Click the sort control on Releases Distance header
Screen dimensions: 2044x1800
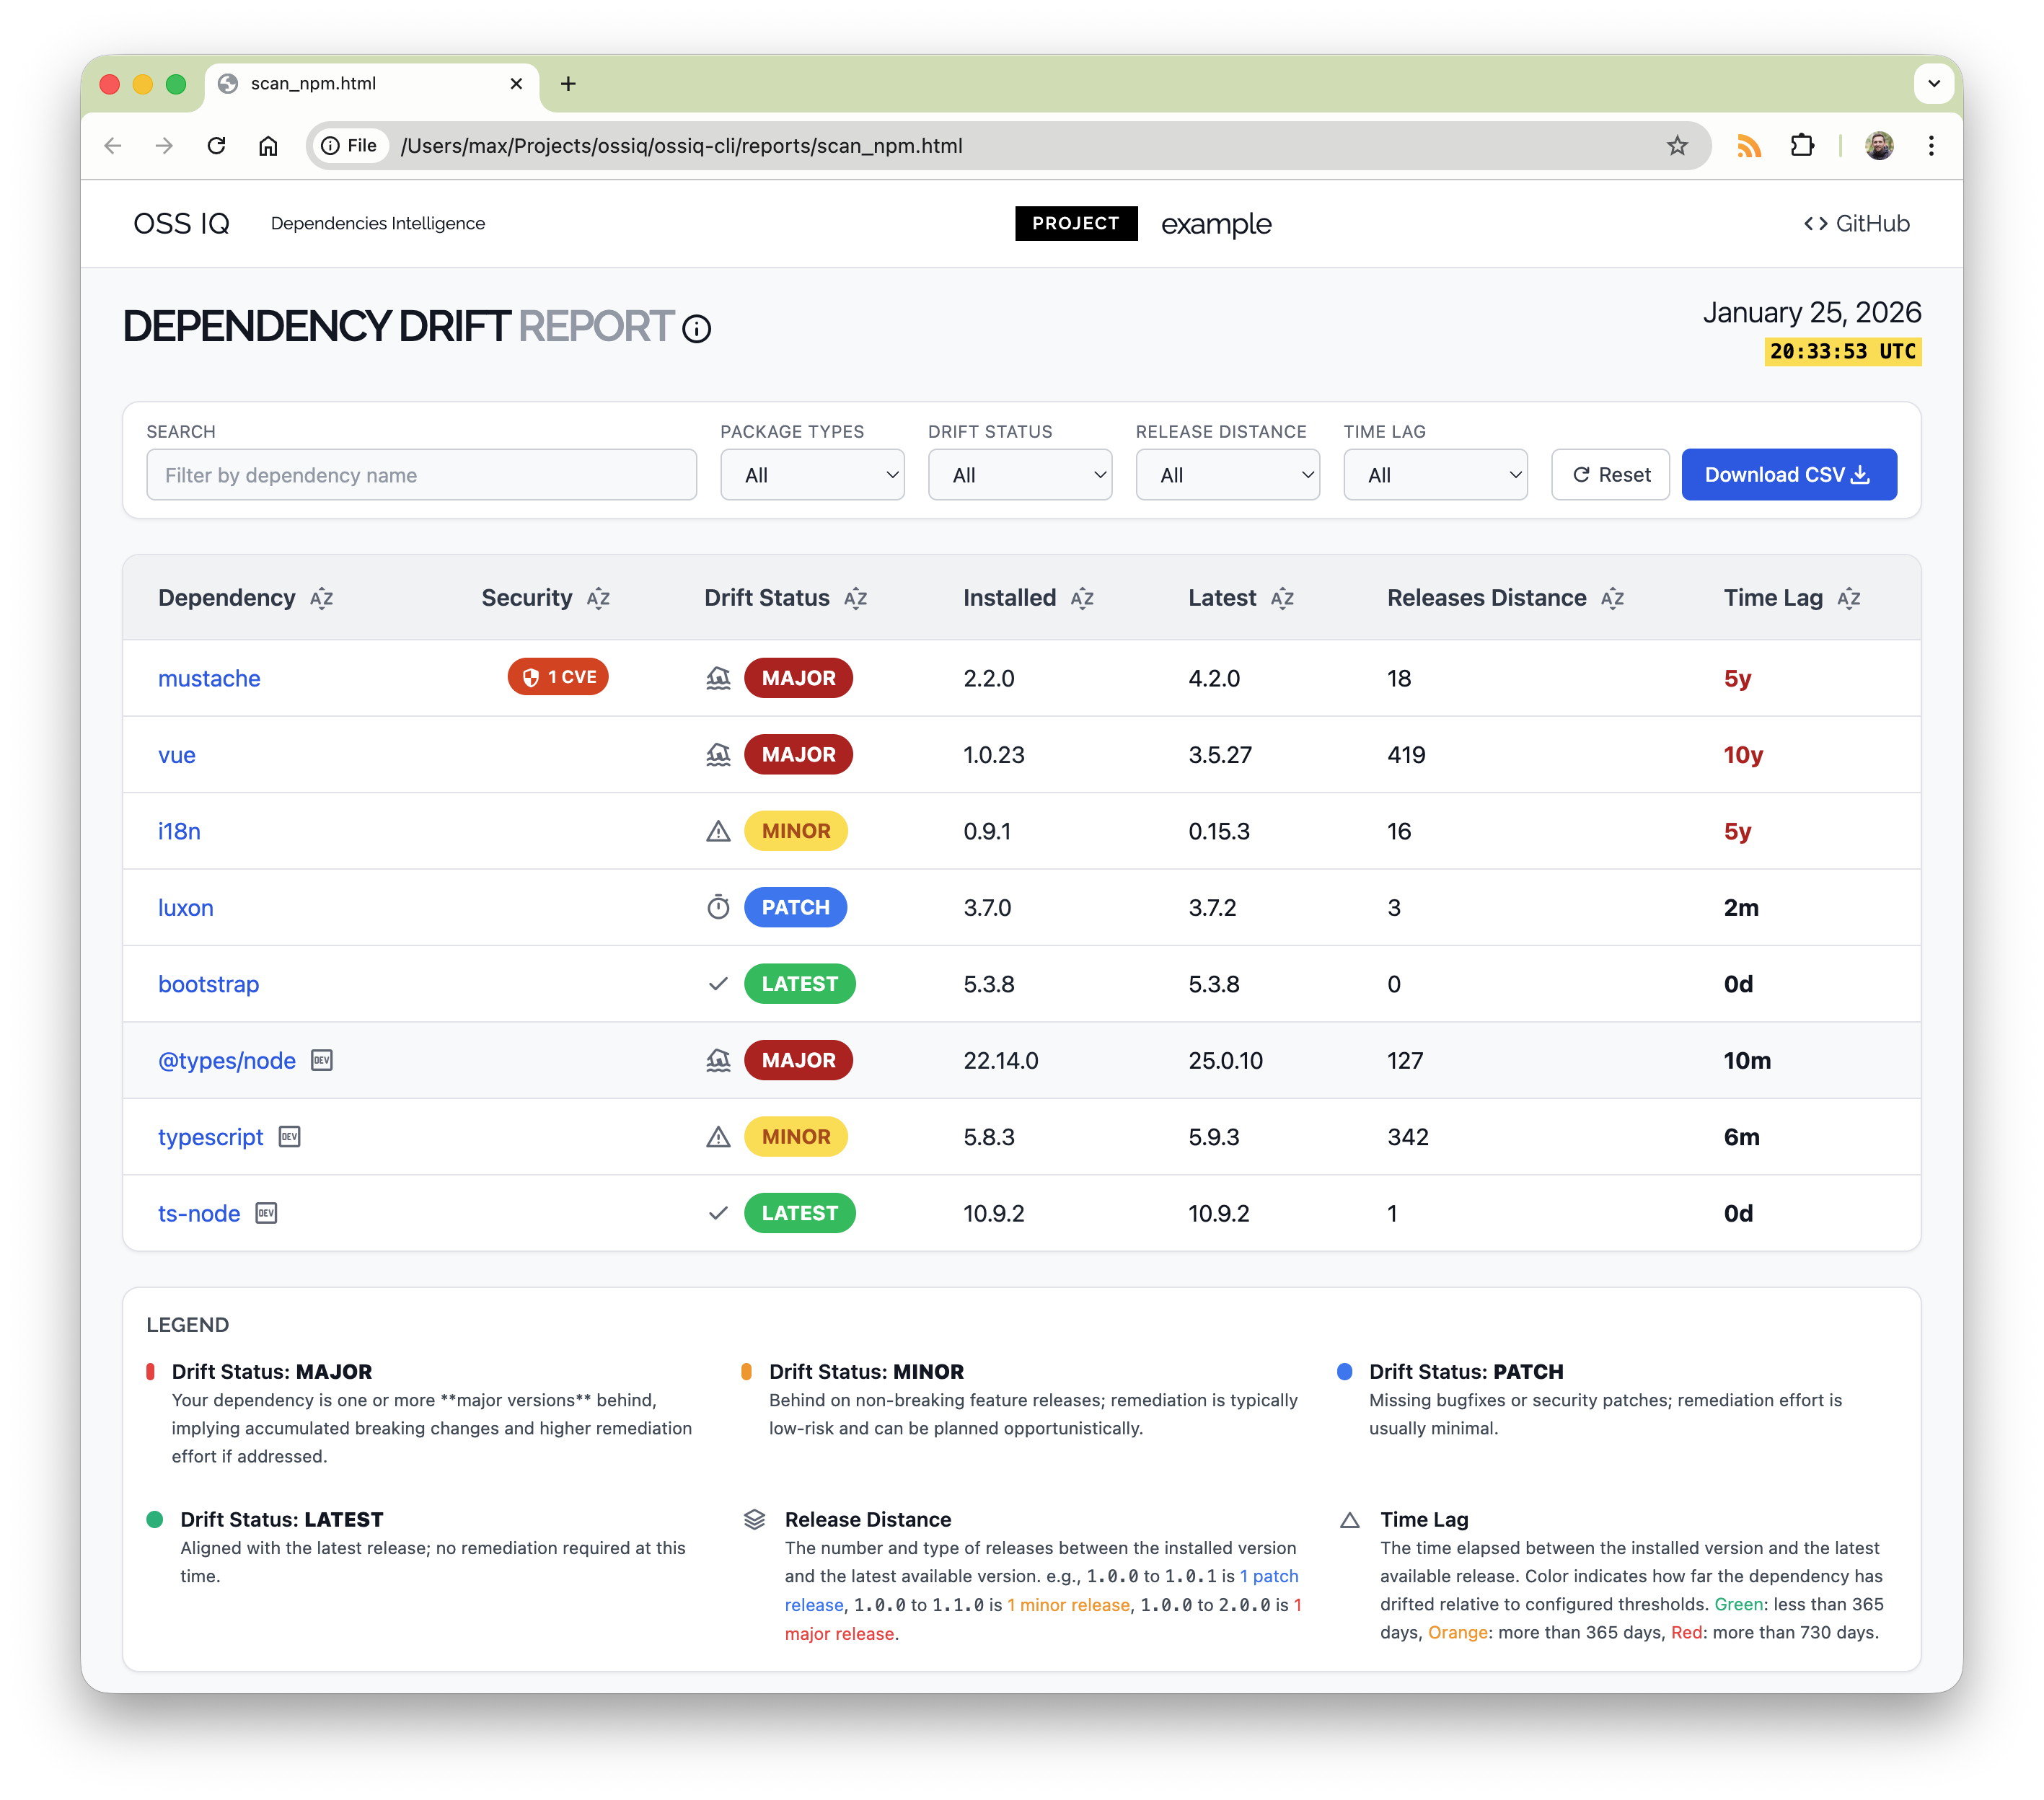click(x=1613, y=598)
